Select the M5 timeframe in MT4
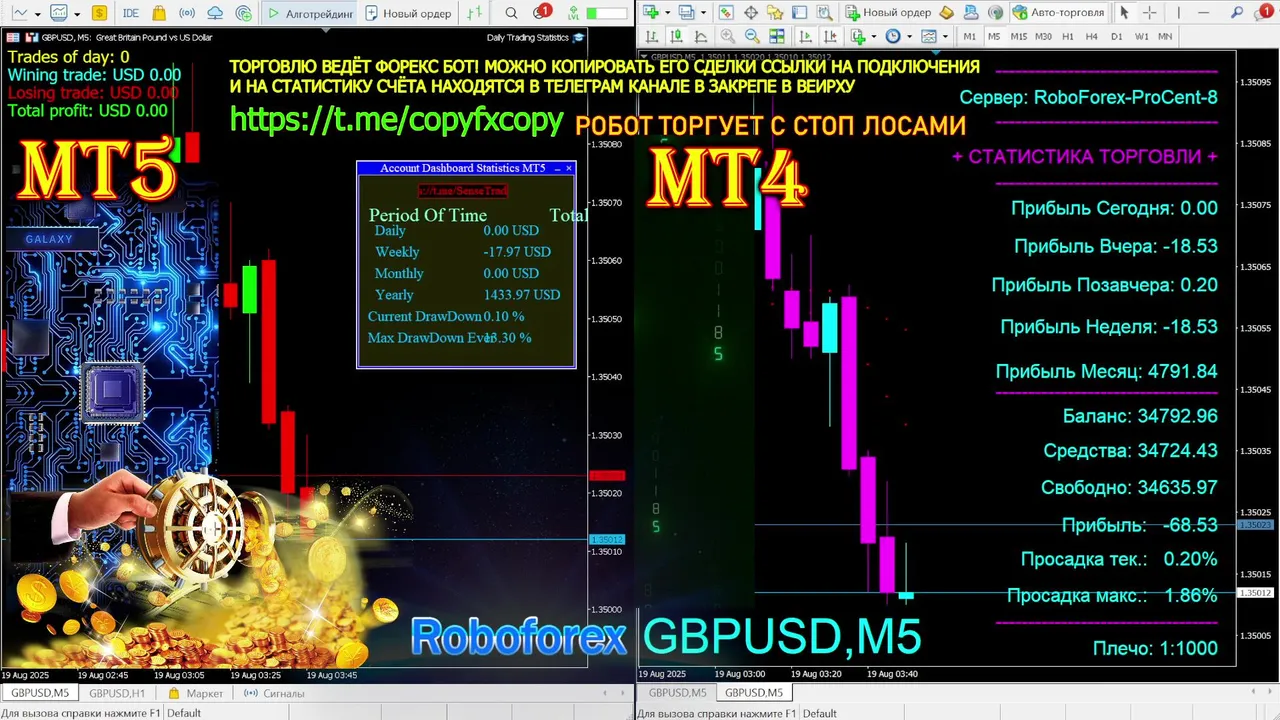Image resolution: width=1280 pixels, height=720 pixels. (994, 36)
